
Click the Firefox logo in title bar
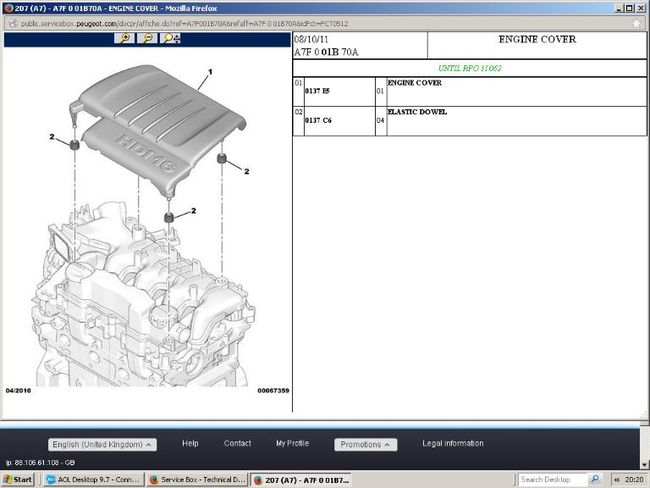coord(7,8)
